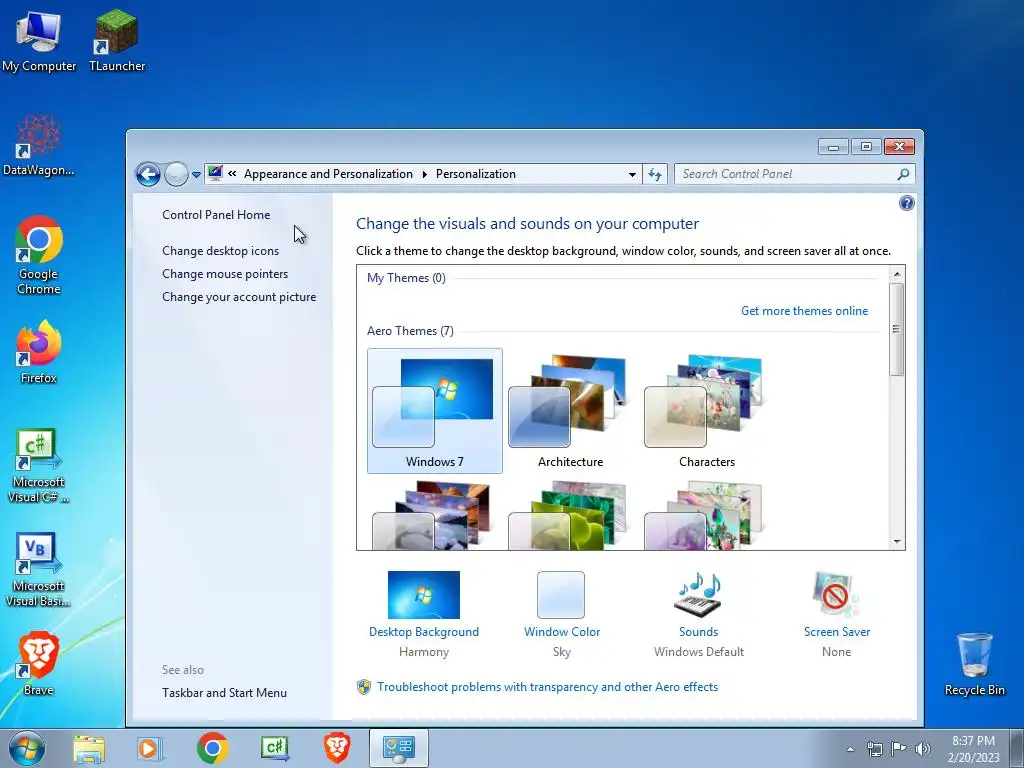The height and width of the screenshot is (768, 1024).
Task: Open Windows Explorer from the taskbar
Action: pyautogui.click(x=89, y=748)
